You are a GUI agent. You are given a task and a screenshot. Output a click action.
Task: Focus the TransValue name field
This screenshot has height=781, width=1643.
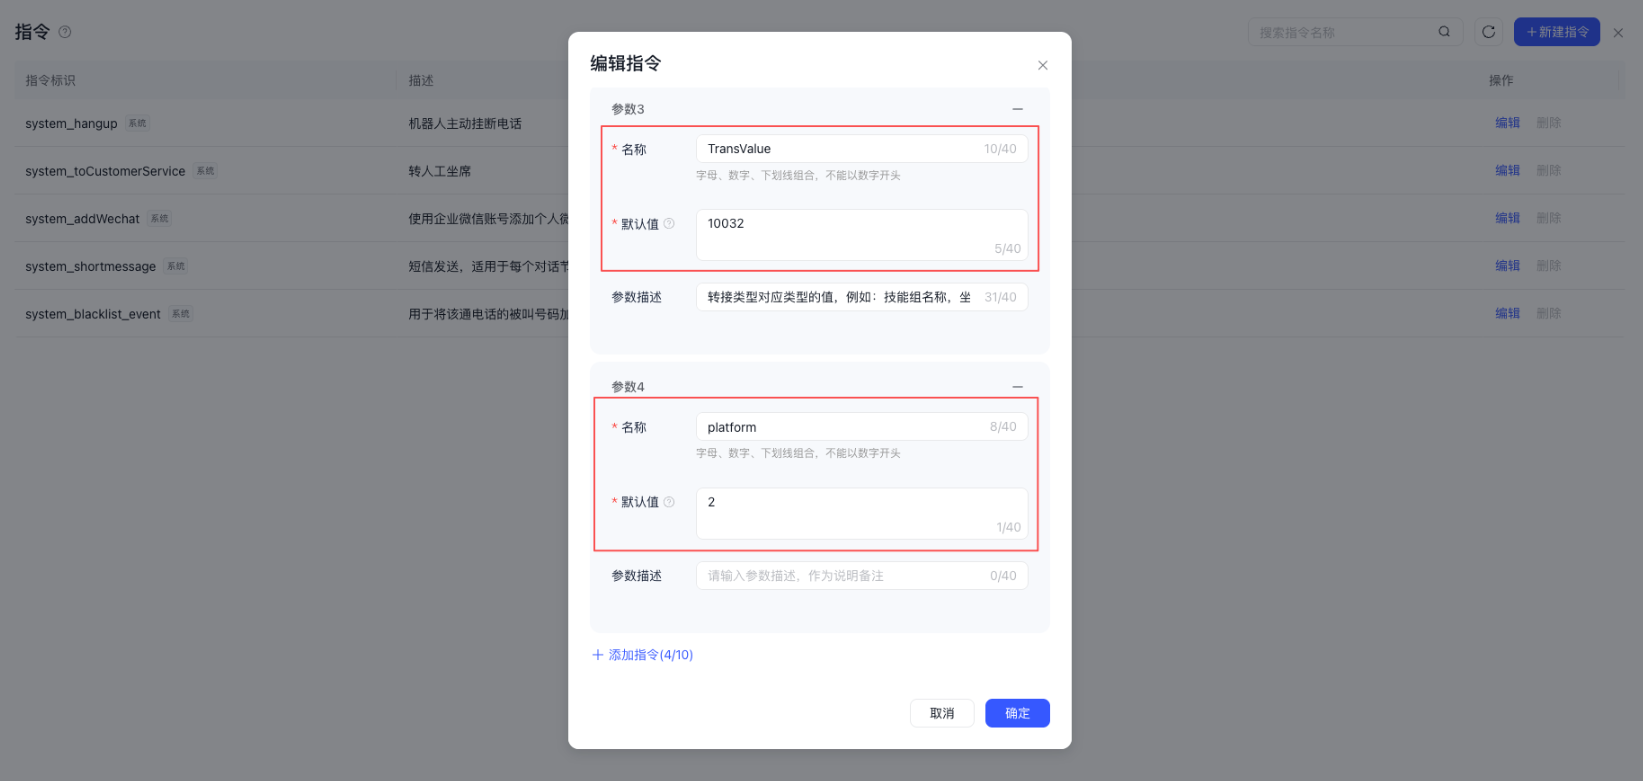pyautogui.click(x=861, y=149)
